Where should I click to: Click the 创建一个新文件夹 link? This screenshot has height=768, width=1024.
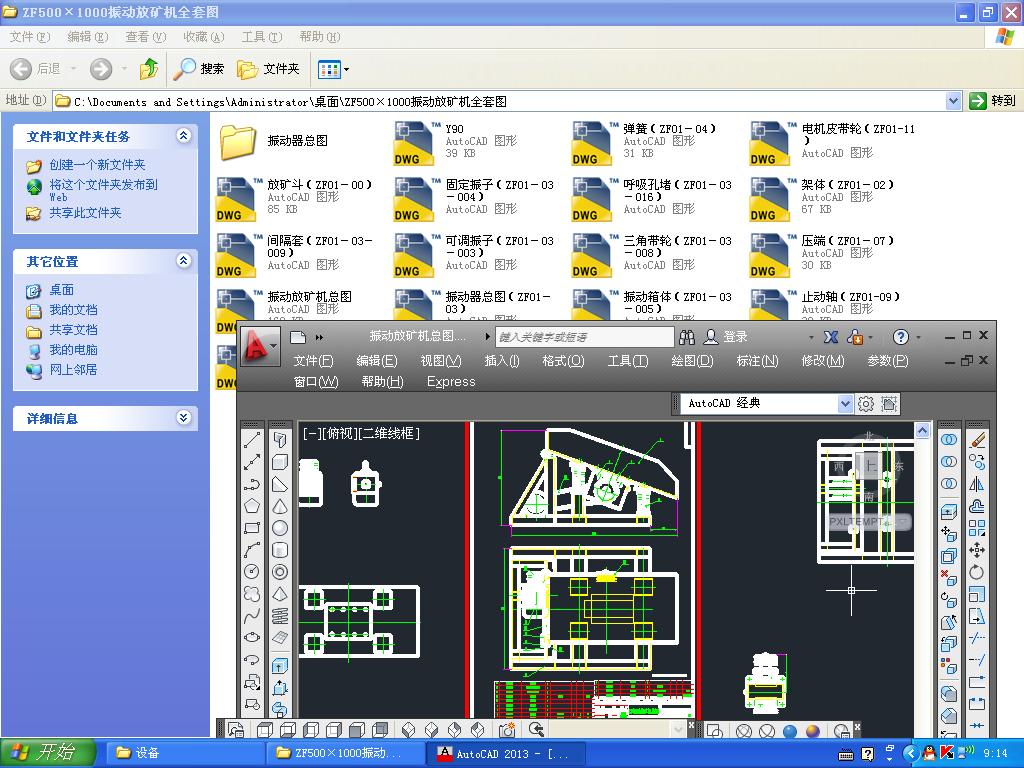click(x=97, y=165)
